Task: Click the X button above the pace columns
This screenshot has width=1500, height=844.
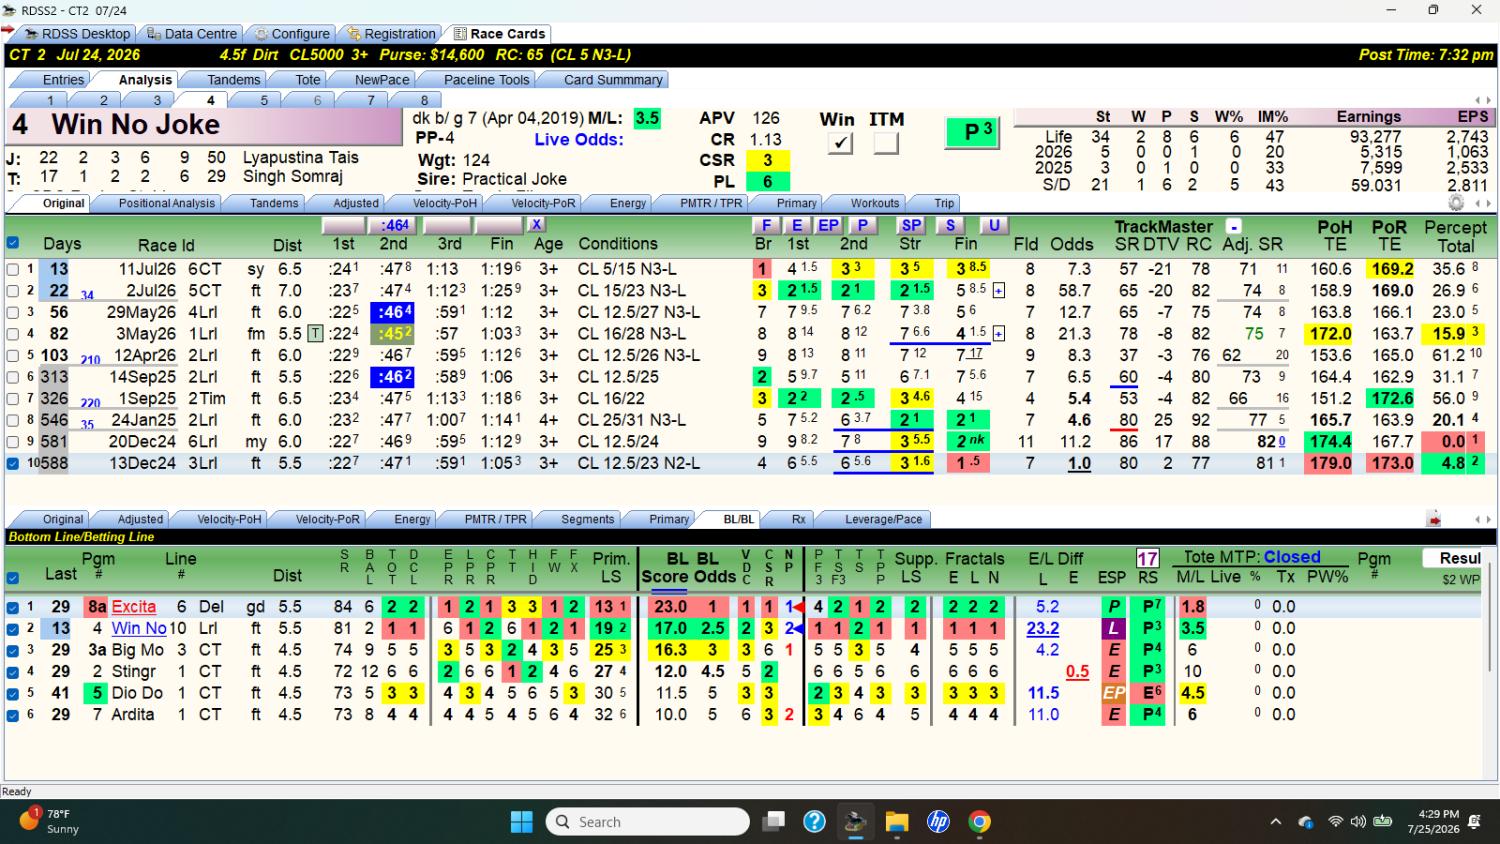Action: 537,225
